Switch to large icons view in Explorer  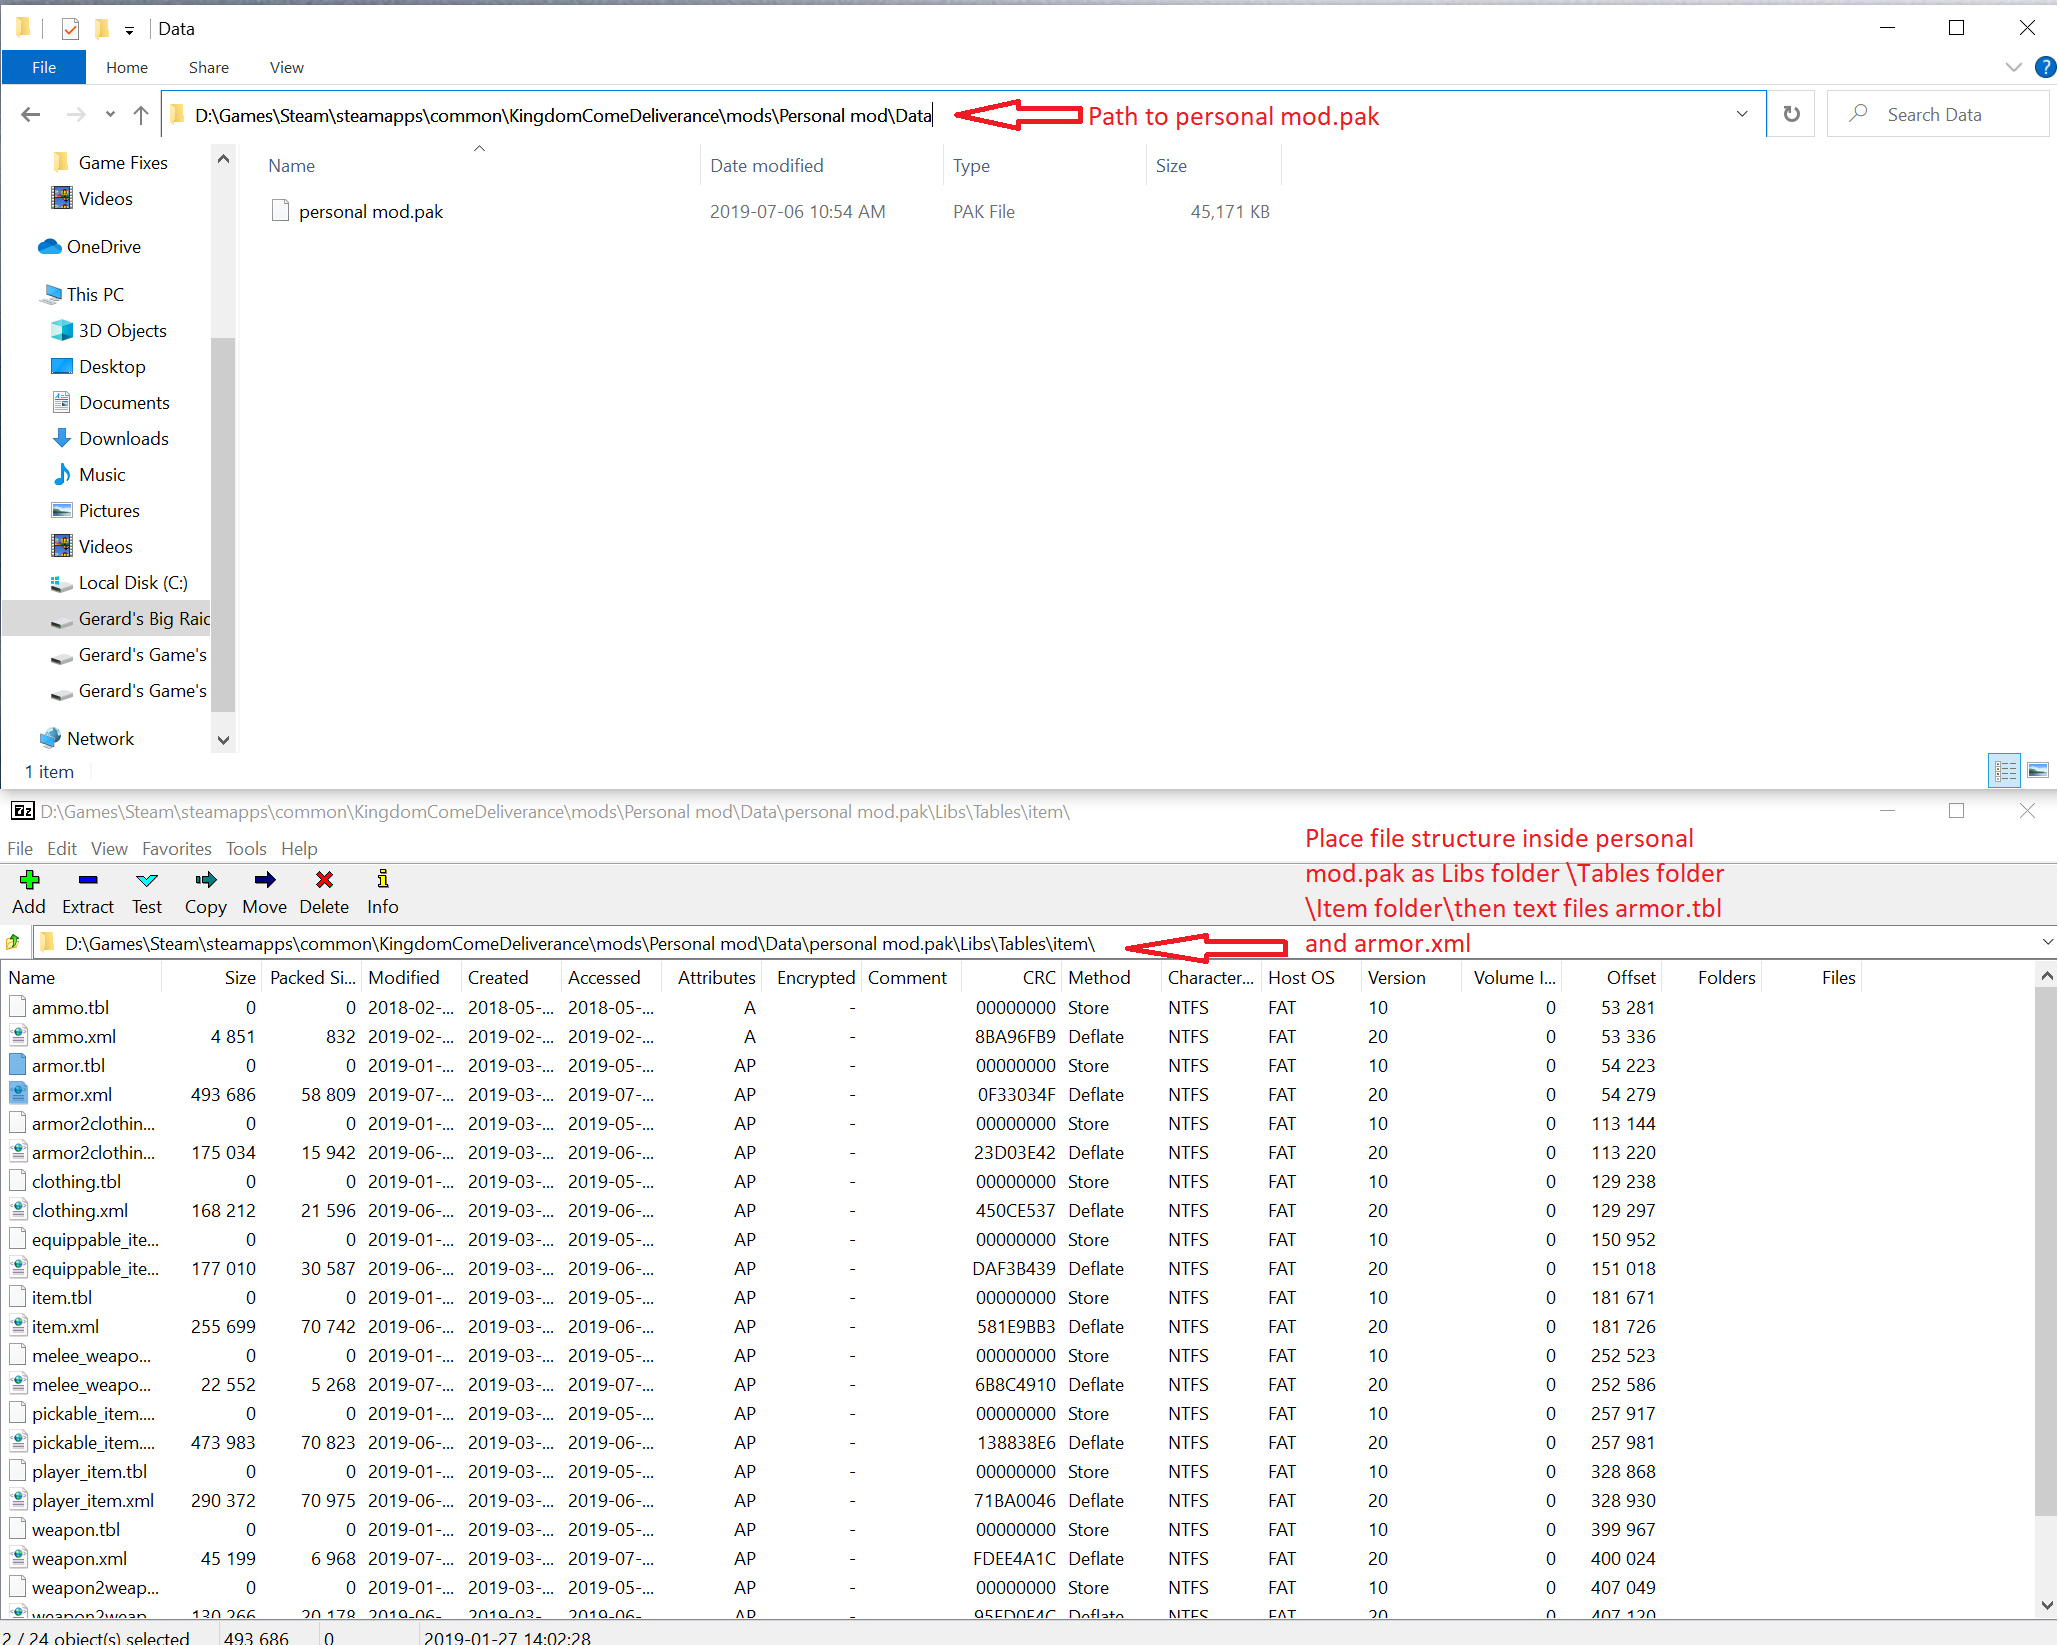2037,771
